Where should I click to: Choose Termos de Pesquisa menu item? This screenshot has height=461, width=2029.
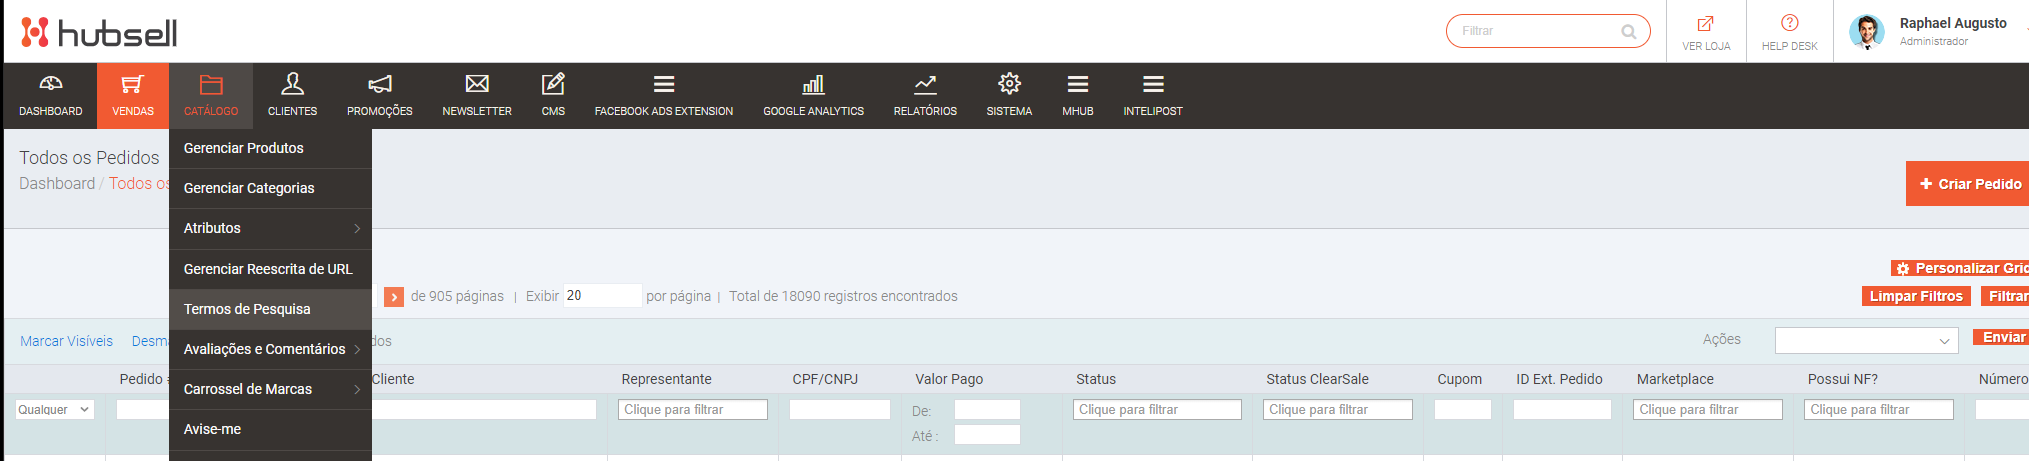click(247, 309)
